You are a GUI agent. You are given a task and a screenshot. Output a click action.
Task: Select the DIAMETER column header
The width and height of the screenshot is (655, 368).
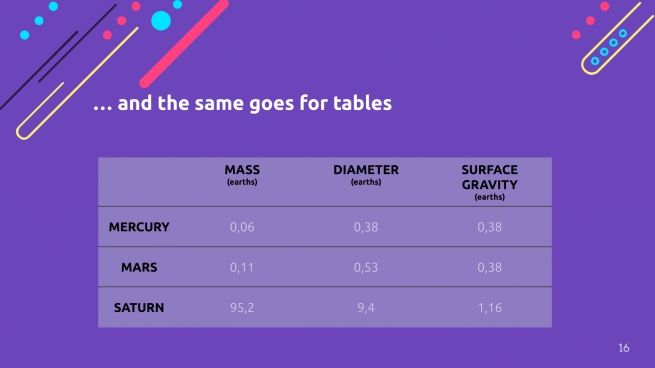366,175
